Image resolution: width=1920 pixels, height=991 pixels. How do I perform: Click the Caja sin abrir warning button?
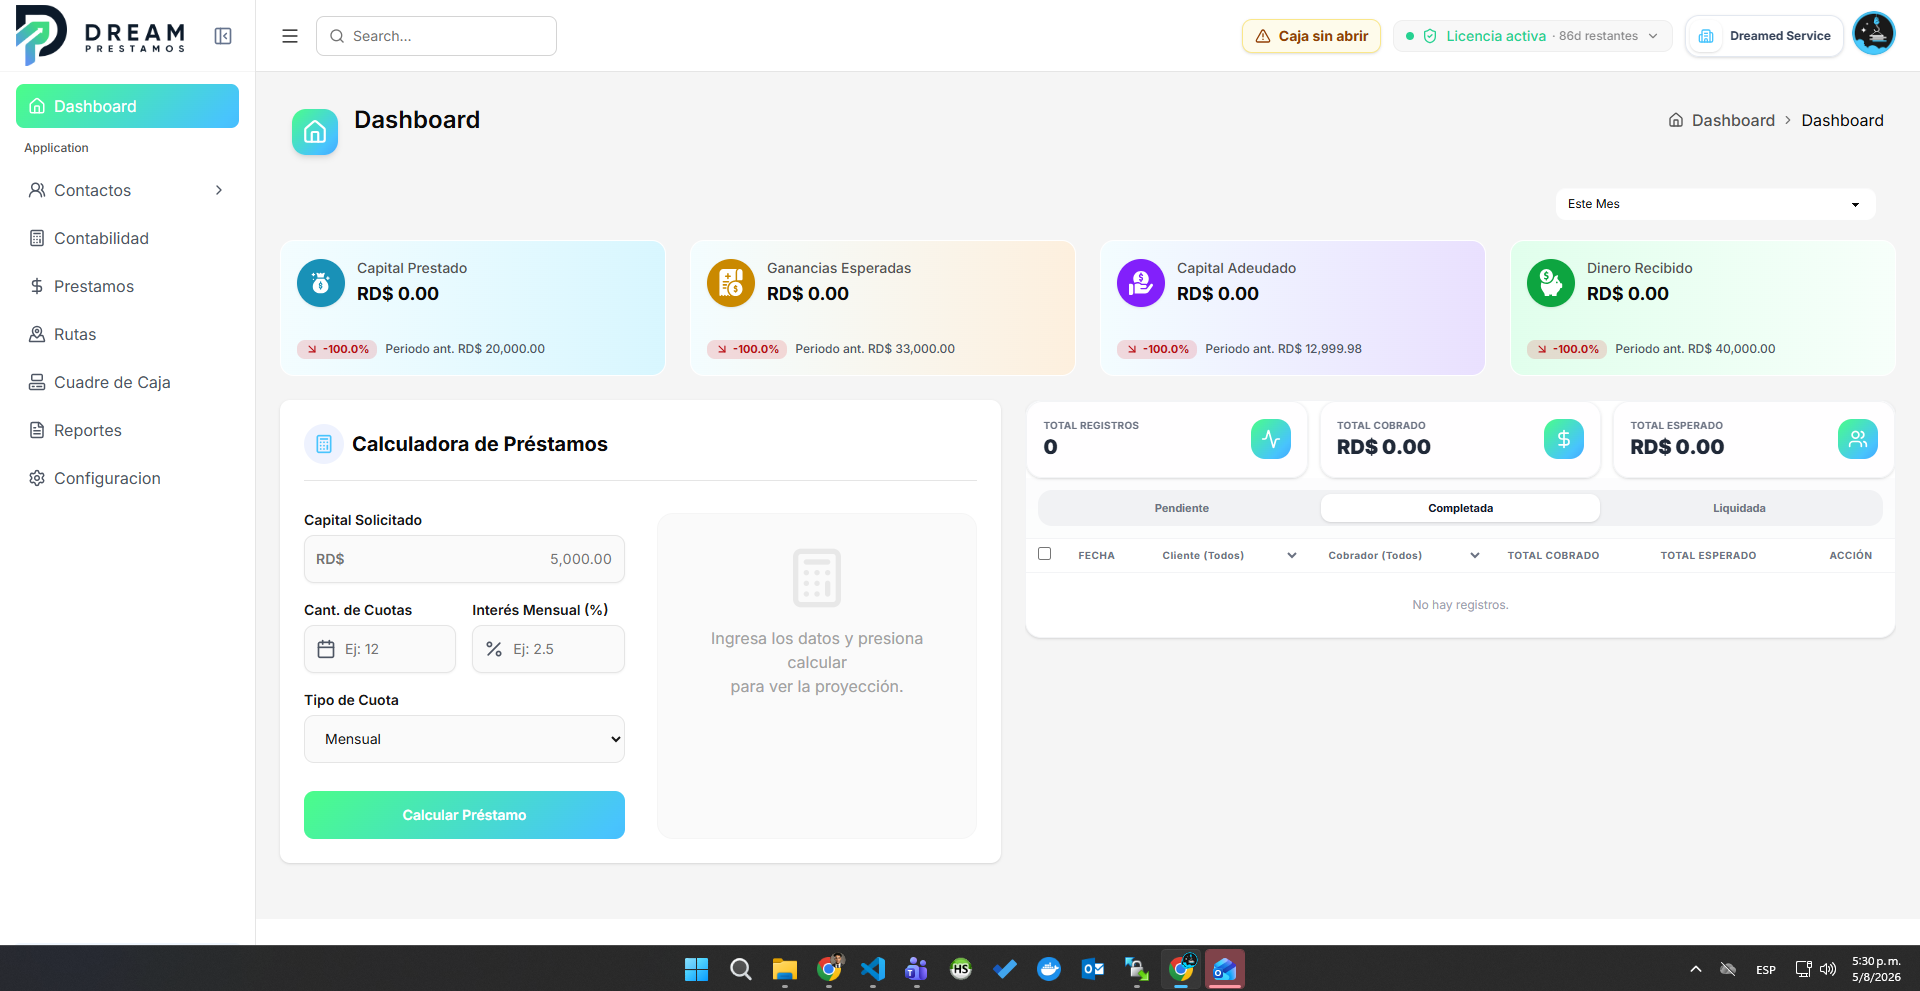pos(1311,36)
